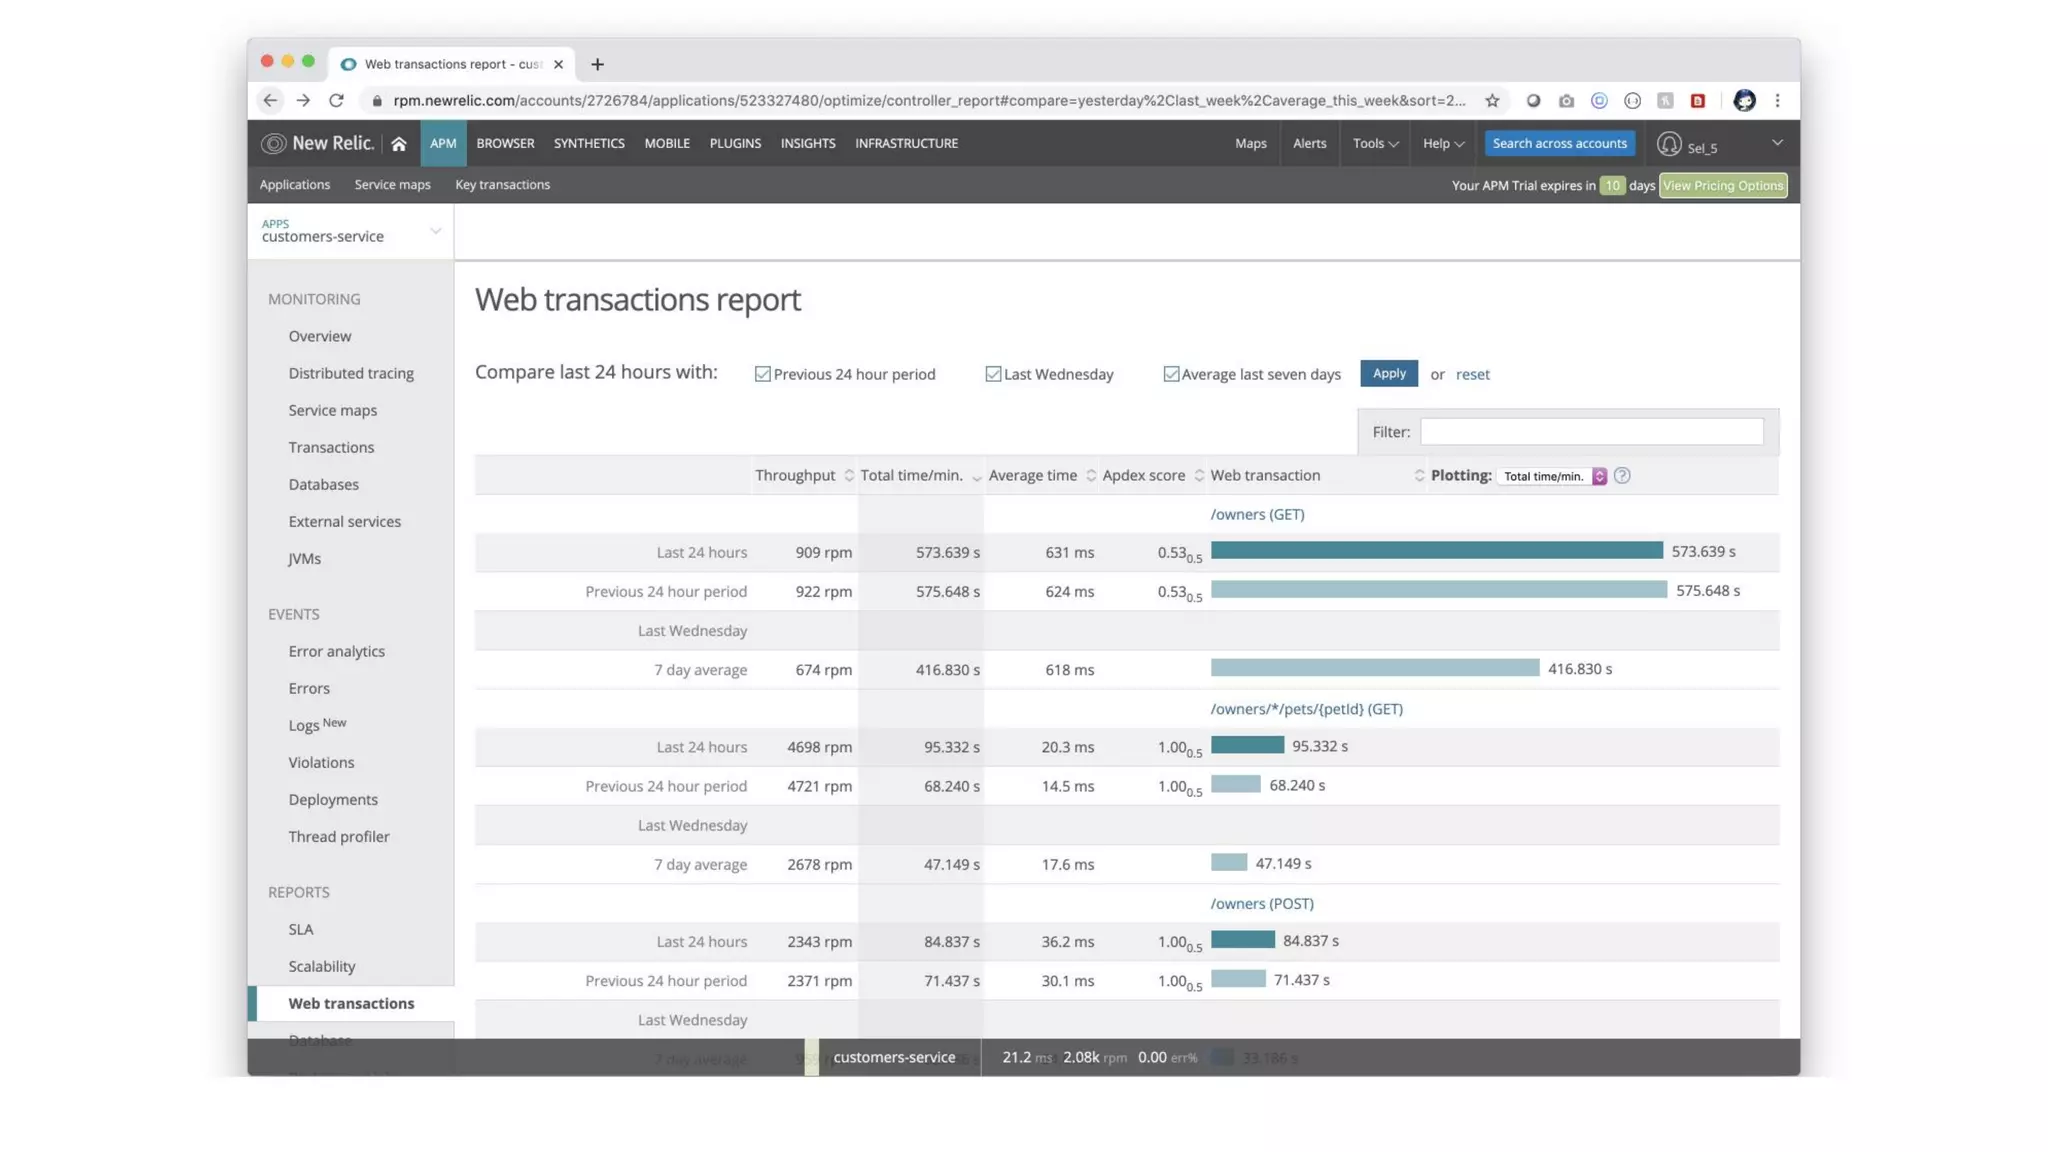Open the /owners (GET) transaction link

(x=1257, y=514)
